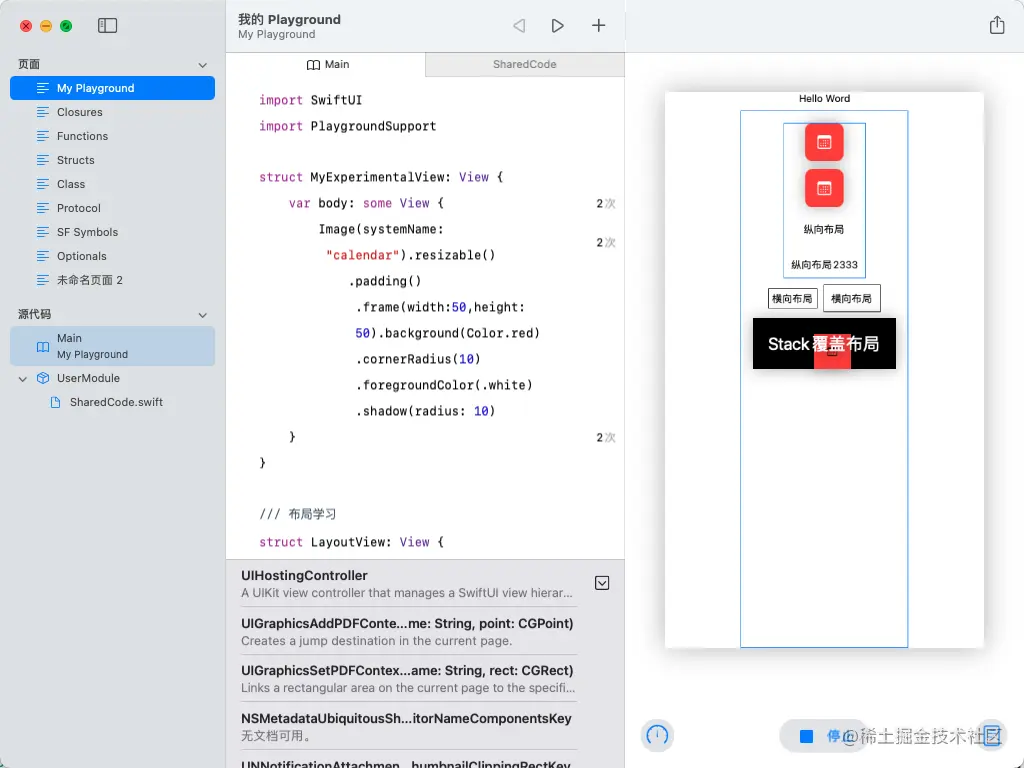
Task: Open the Protocol page
Action: [x=112, y=208]
